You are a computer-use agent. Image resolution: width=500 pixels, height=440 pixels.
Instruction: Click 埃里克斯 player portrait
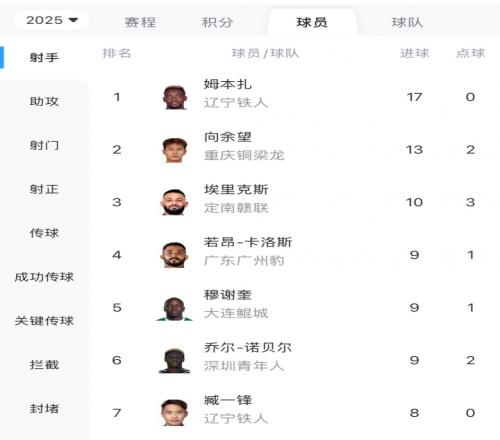click(x=175, y=202)
